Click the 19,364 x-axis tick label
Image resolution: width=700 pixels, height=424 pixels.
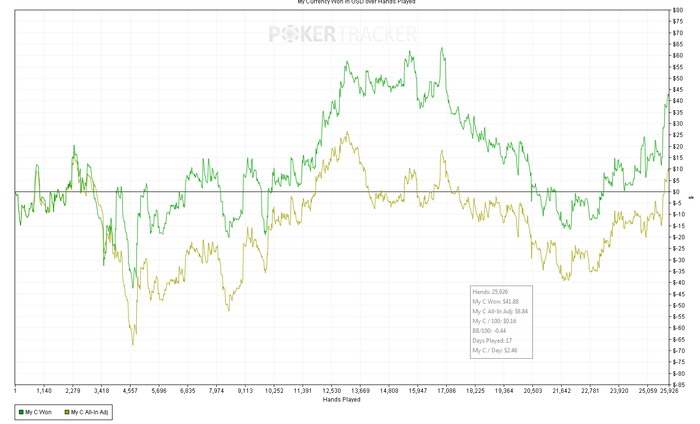(x=504, y=391)
